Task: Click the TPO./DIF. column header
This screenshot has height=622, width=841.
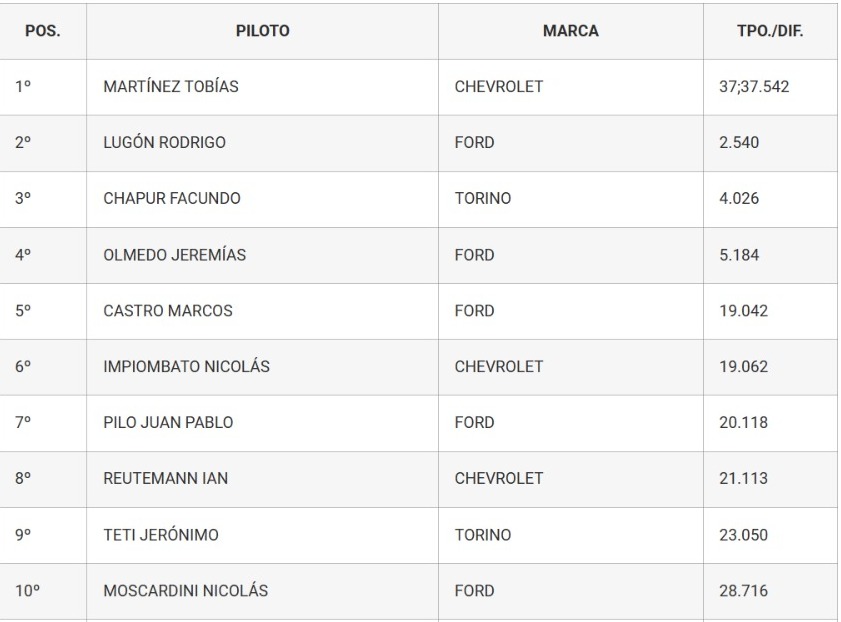Action: coord(769,31)
